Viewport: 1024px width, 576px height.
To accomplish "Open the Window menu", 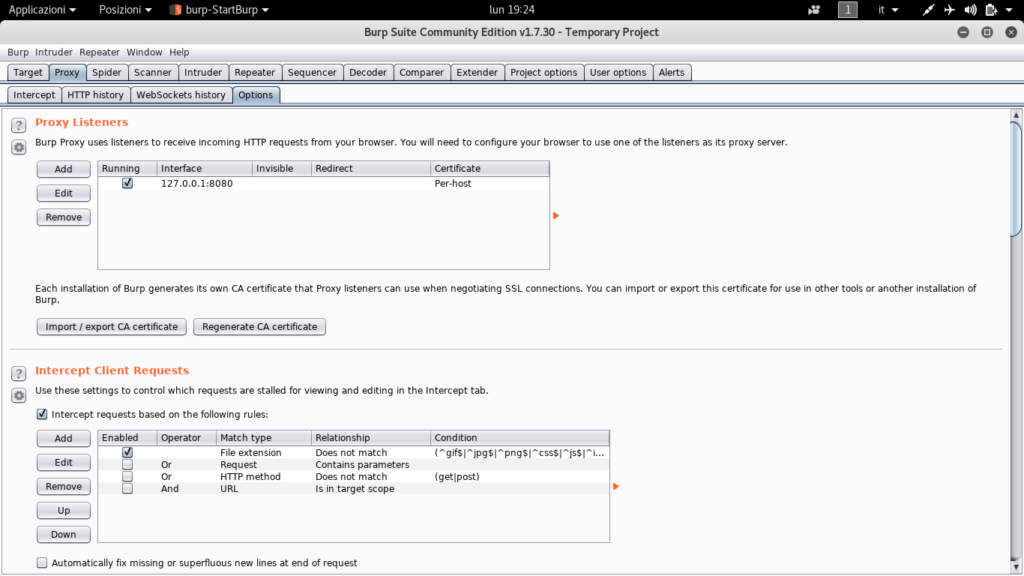I will coord(144,52).
